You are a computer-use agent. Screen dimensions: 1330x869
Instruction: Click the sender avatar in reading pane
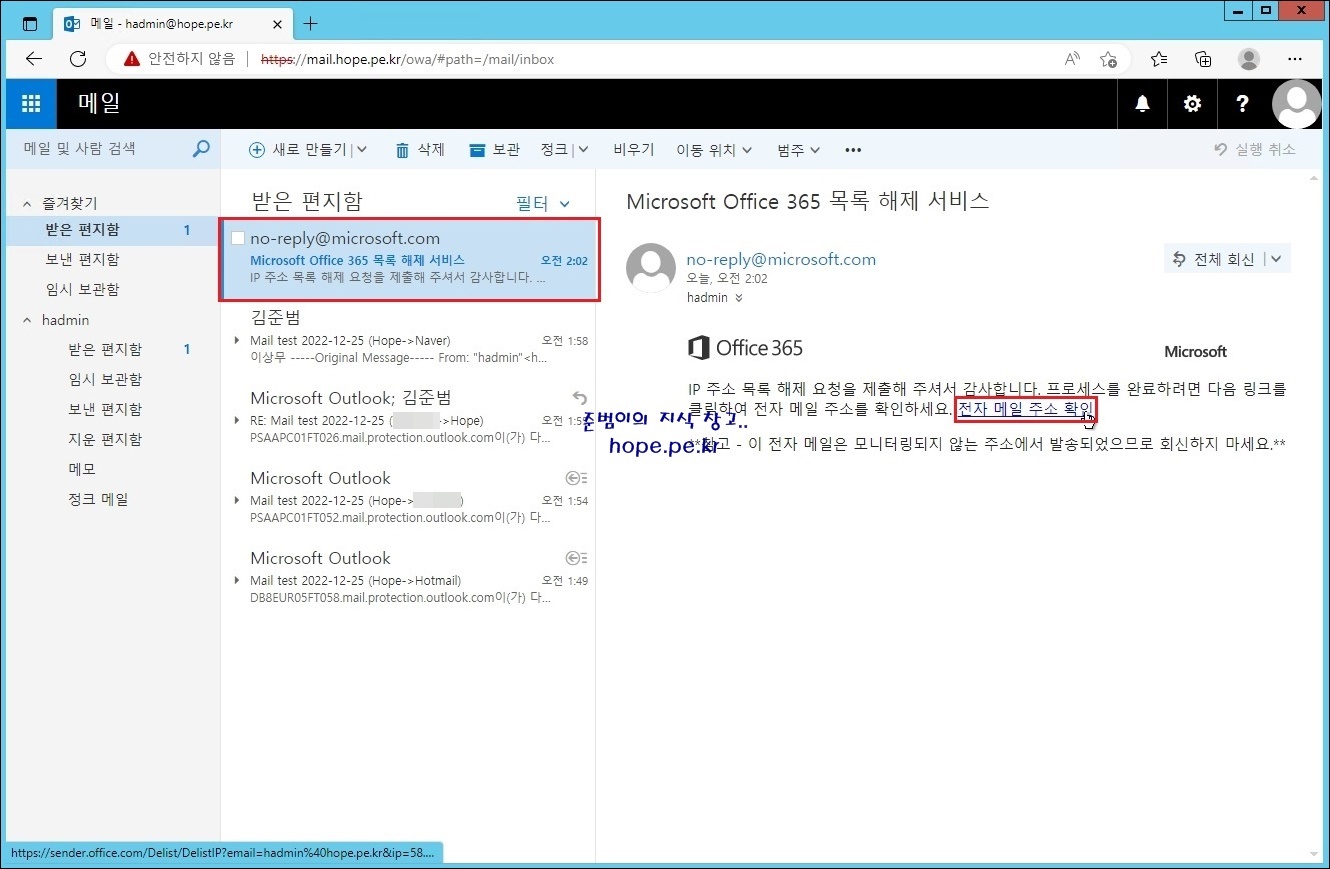[651, 268]
